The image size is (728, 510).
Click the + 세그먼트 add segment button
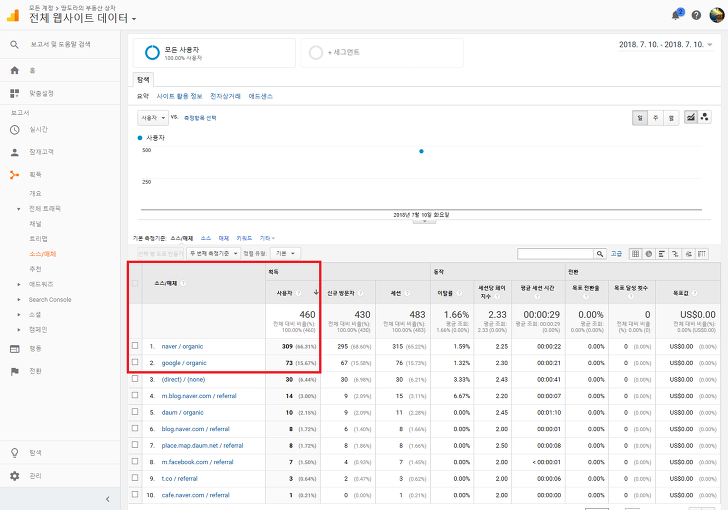[382, 52]
